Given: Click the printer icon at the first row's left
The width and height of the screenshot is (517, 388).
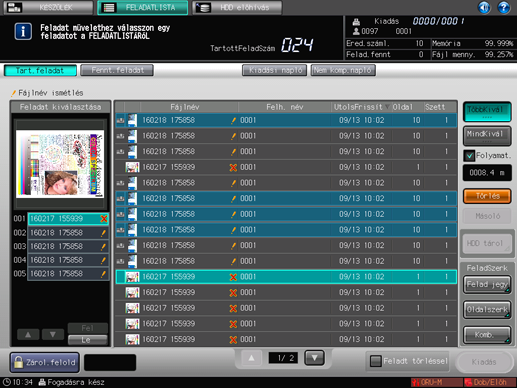Looking at the screenshot, I should click(120, 120).
